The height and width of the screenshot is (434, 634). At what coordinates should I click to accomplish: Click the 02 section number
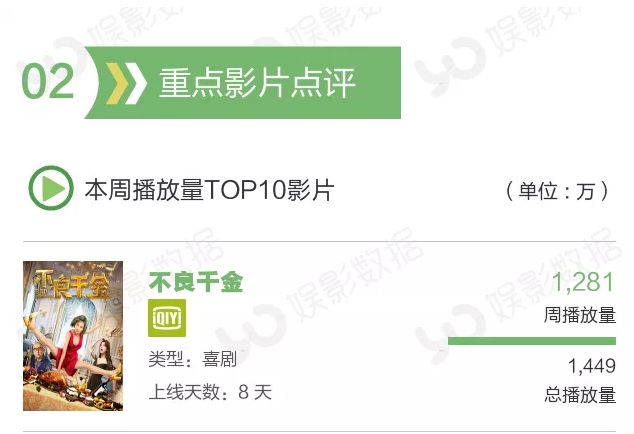[x=48, y=82]
